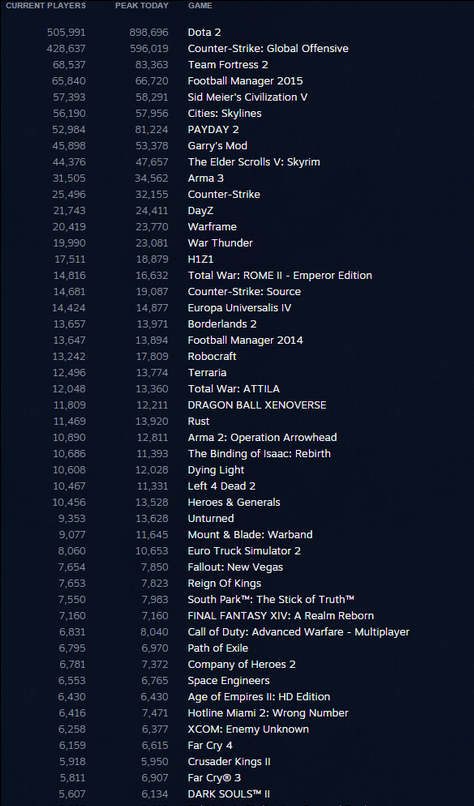Select Dota 2 peak value 898,696
The height and width of the screenshot is (806, 474).
pos(149,32)
